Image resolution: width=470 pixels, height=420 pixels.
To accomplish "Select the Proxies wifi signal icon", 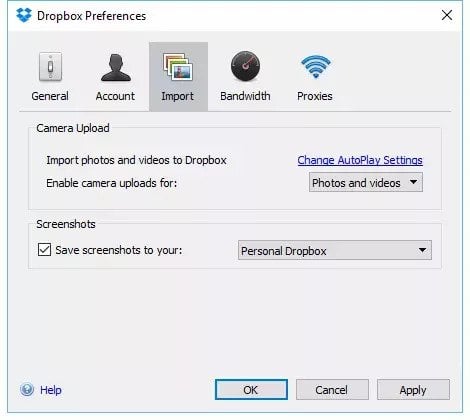I will 315,66.
